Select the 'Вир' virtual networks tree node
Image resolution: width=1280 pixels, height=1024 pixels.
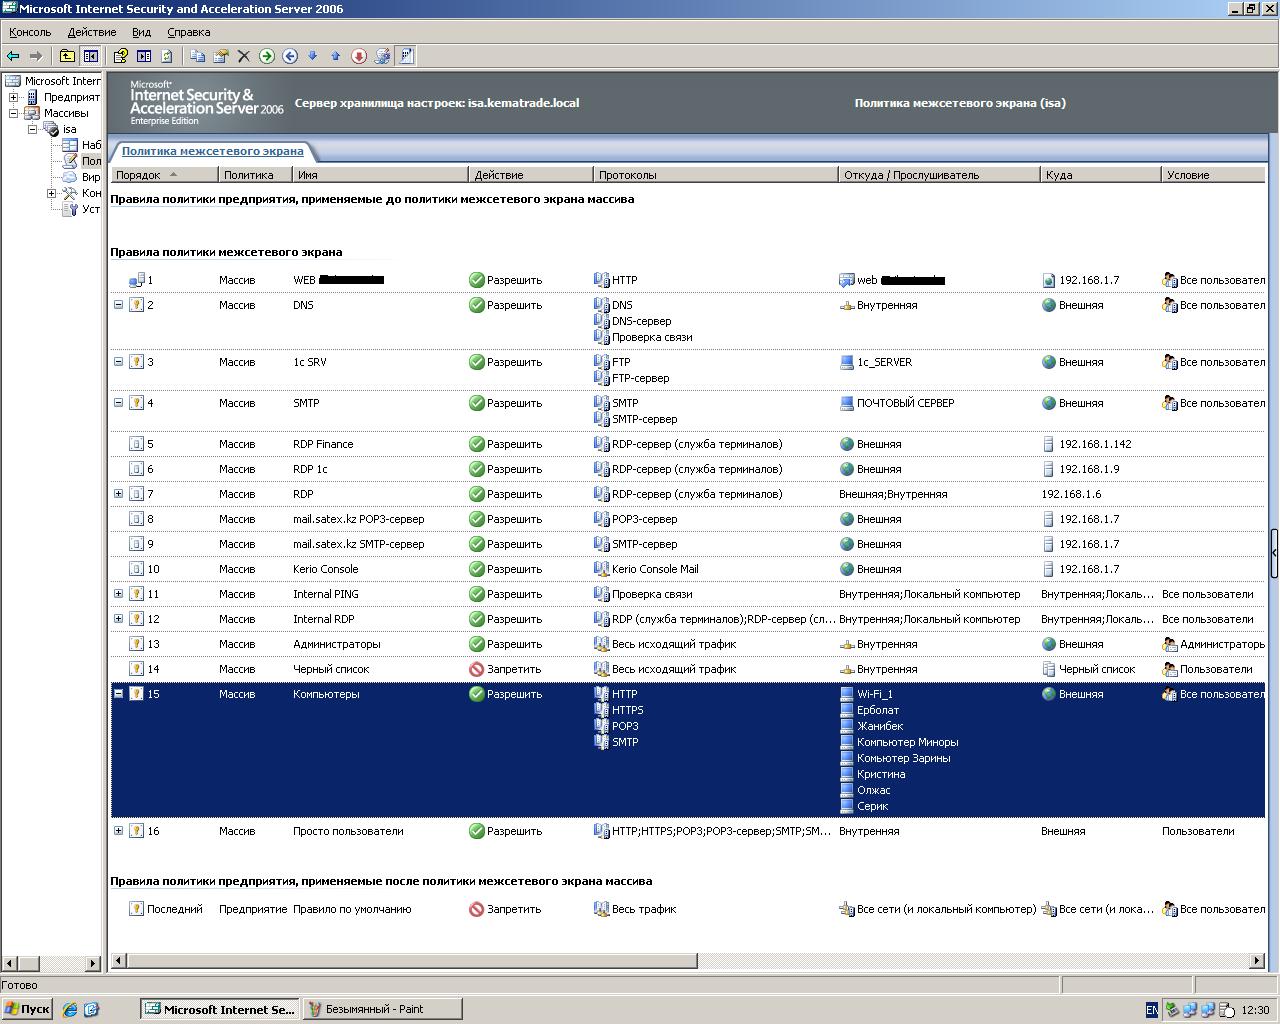pos(91,177)
